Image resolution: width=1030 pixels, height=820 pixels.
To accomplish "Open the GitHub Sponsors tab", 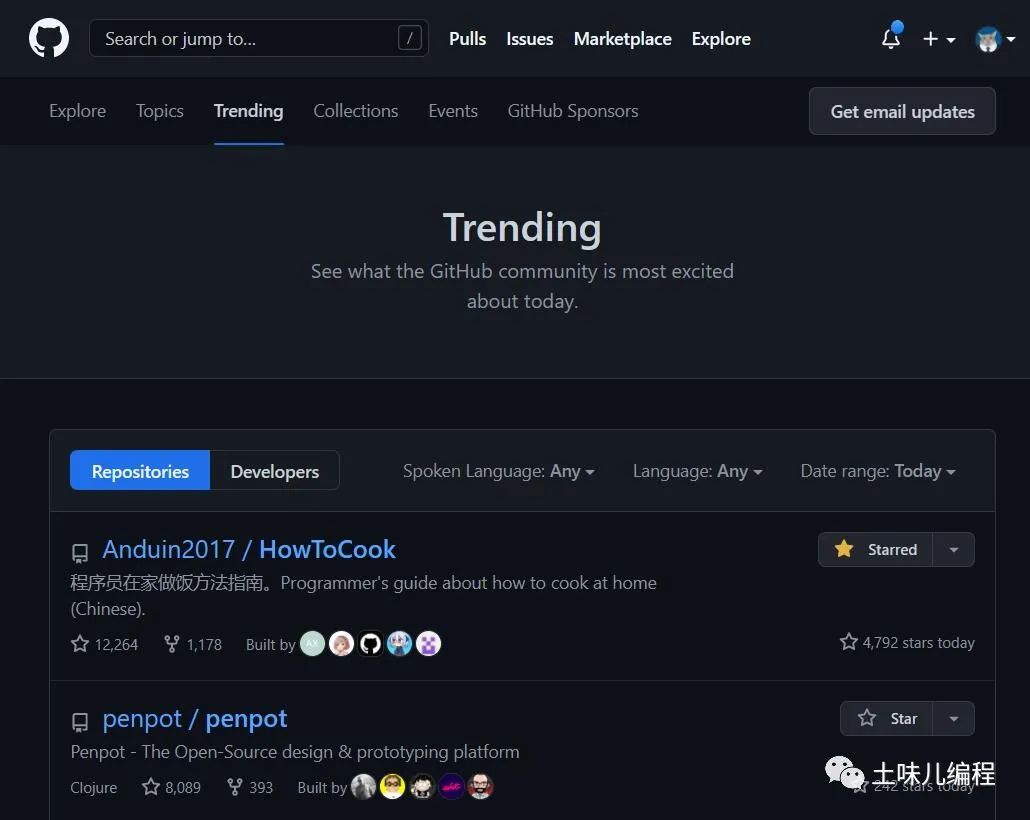I will coord(573,110).
